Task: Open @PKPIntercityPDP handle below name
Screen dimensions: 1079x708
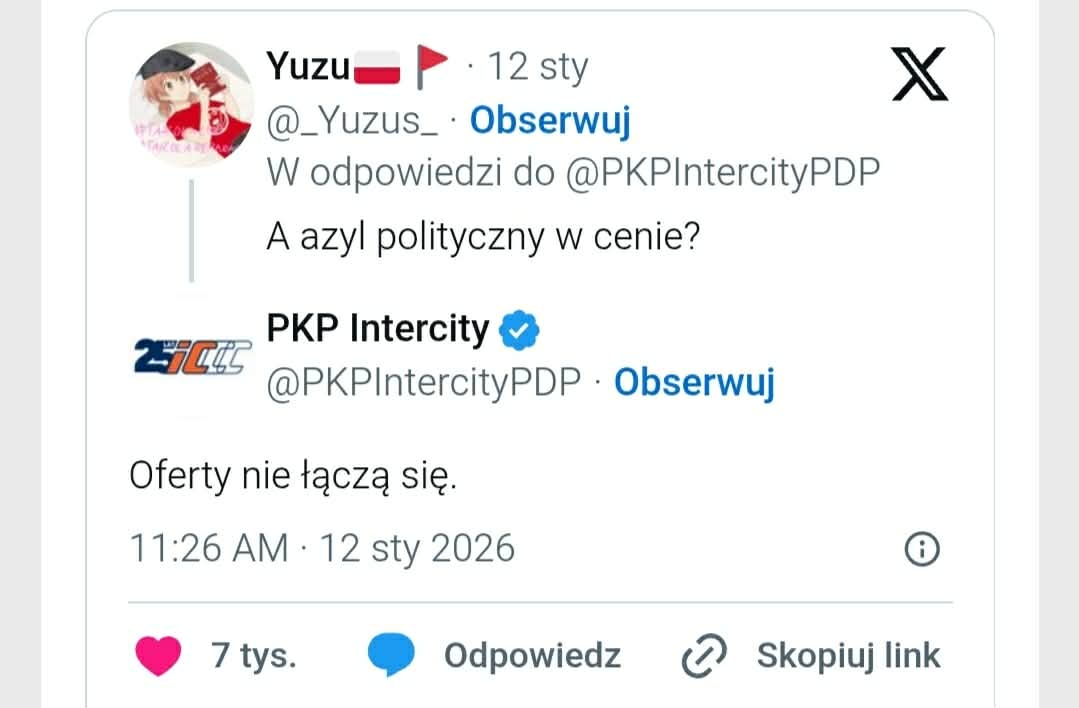Action: [424, 382]
